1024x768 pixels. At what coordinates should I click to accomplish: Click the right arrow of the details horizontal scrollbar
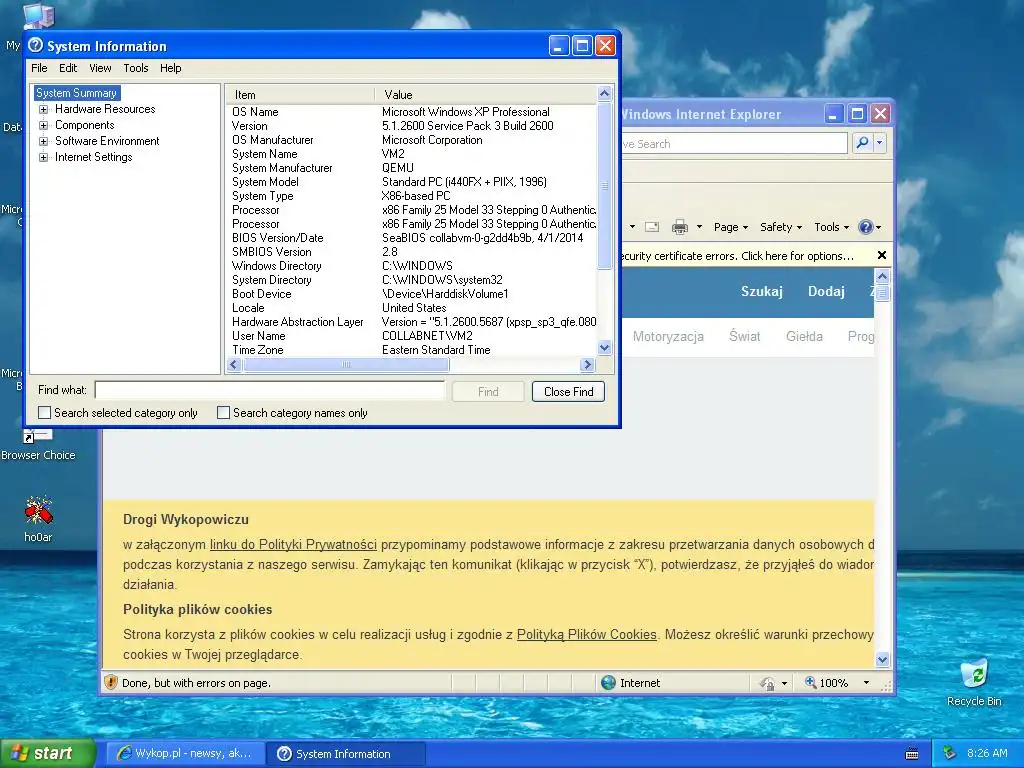(x=587, y=364)
